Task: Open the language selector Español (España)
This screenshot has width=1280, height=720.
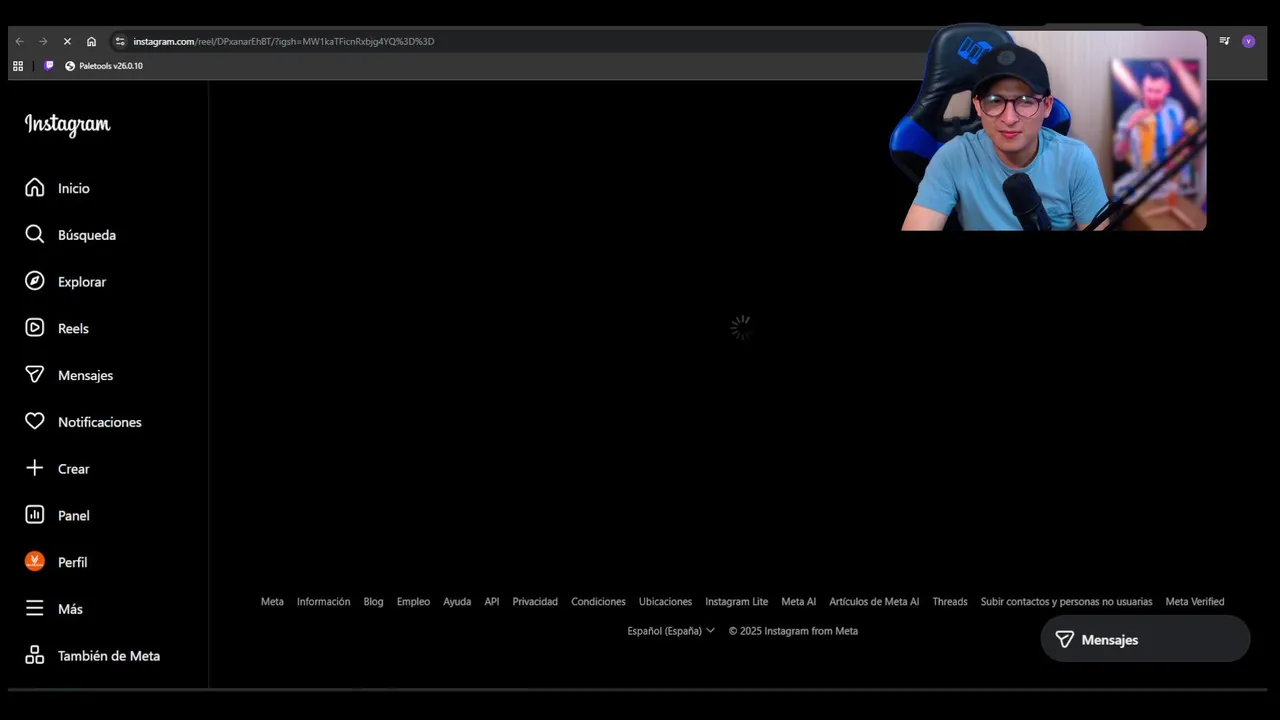Action: click(x=671, y=631)
